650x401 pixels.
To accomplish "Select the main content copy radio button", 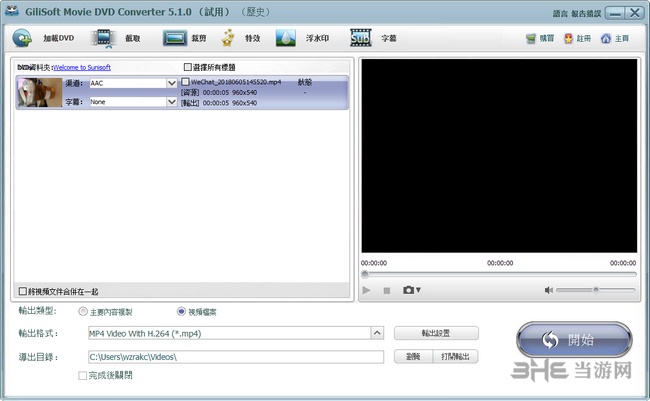I will [83, 311].
